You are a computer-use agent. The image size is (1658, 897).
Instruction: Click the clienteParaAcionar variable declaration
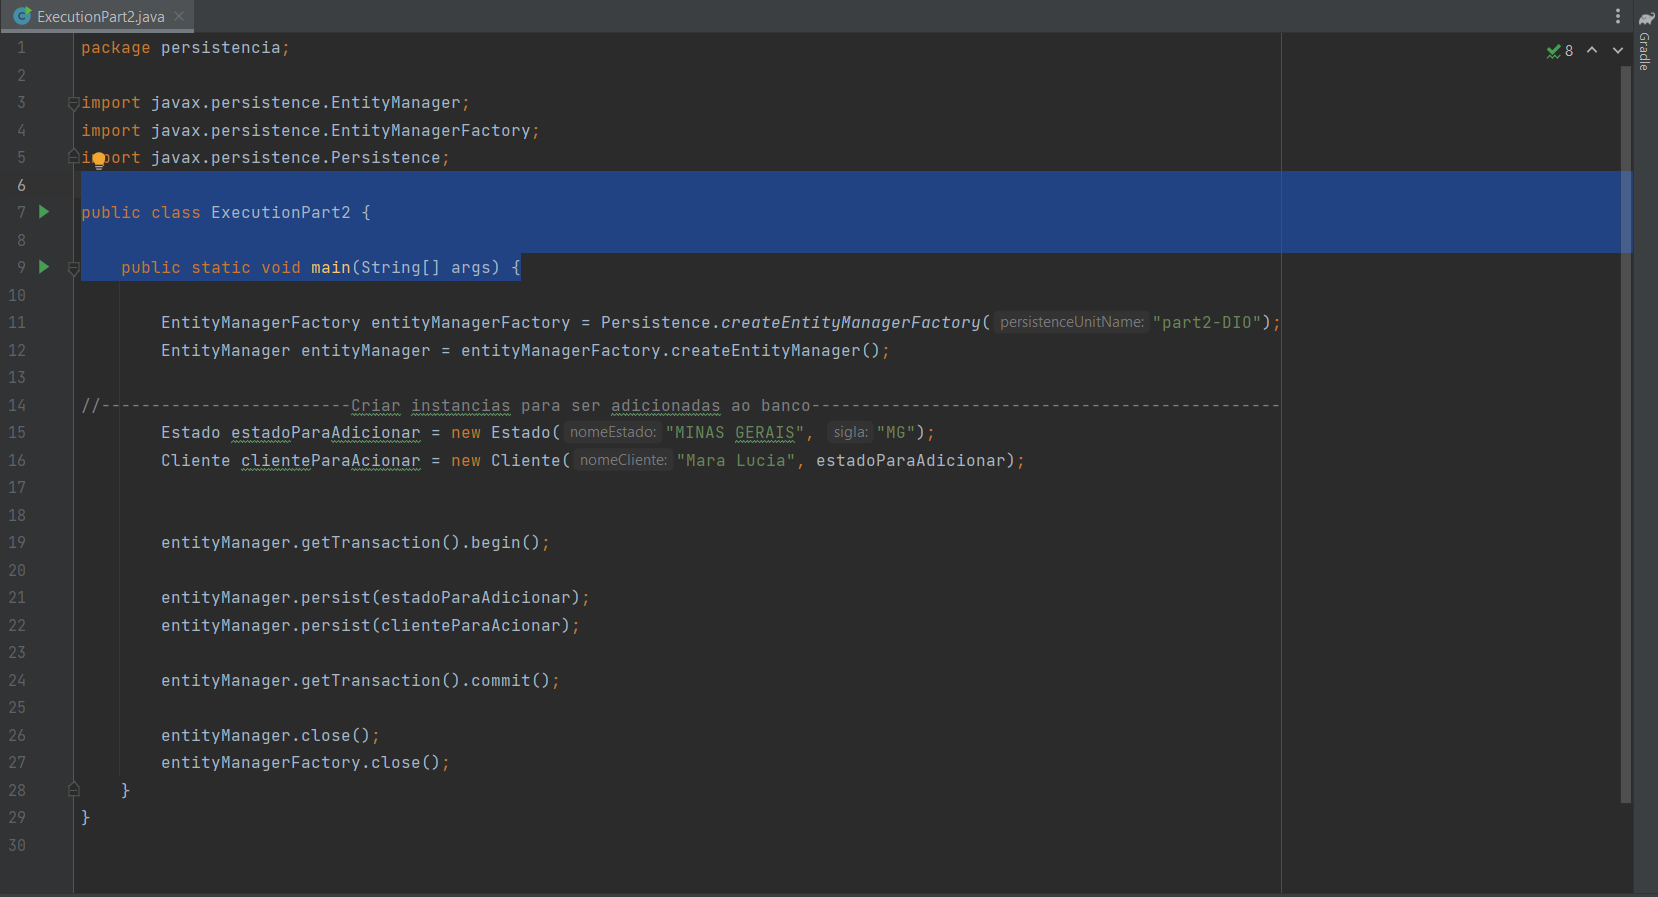point(331,460)
